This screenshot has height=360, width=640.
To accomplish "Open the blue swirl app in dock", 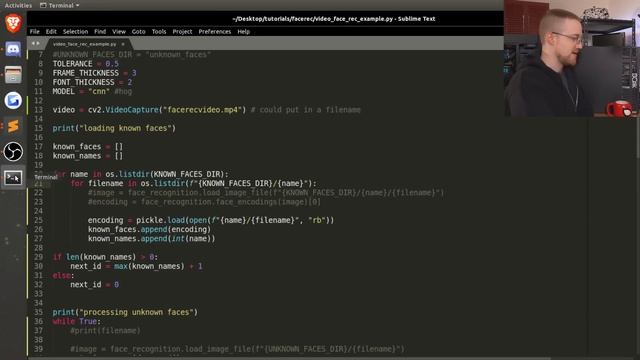I will click(x=13, y=100).
